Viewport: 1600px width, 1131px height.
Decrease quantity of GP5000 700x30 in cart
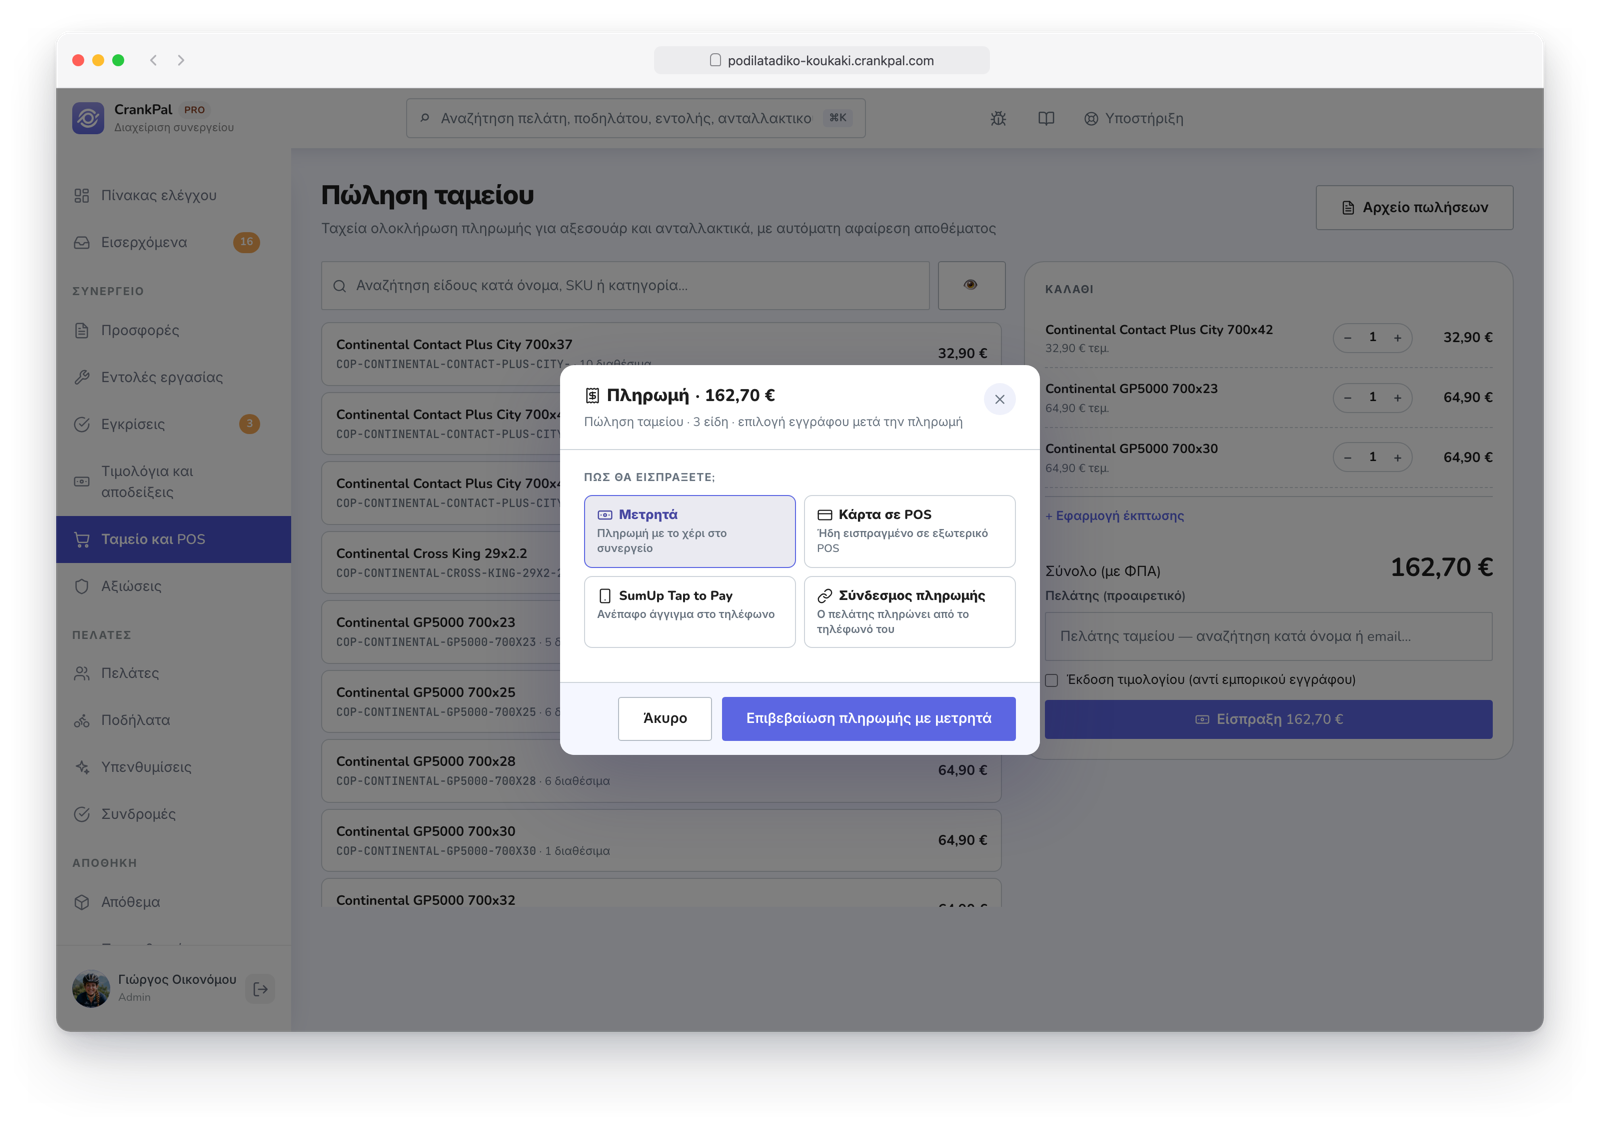(1348, 458)
